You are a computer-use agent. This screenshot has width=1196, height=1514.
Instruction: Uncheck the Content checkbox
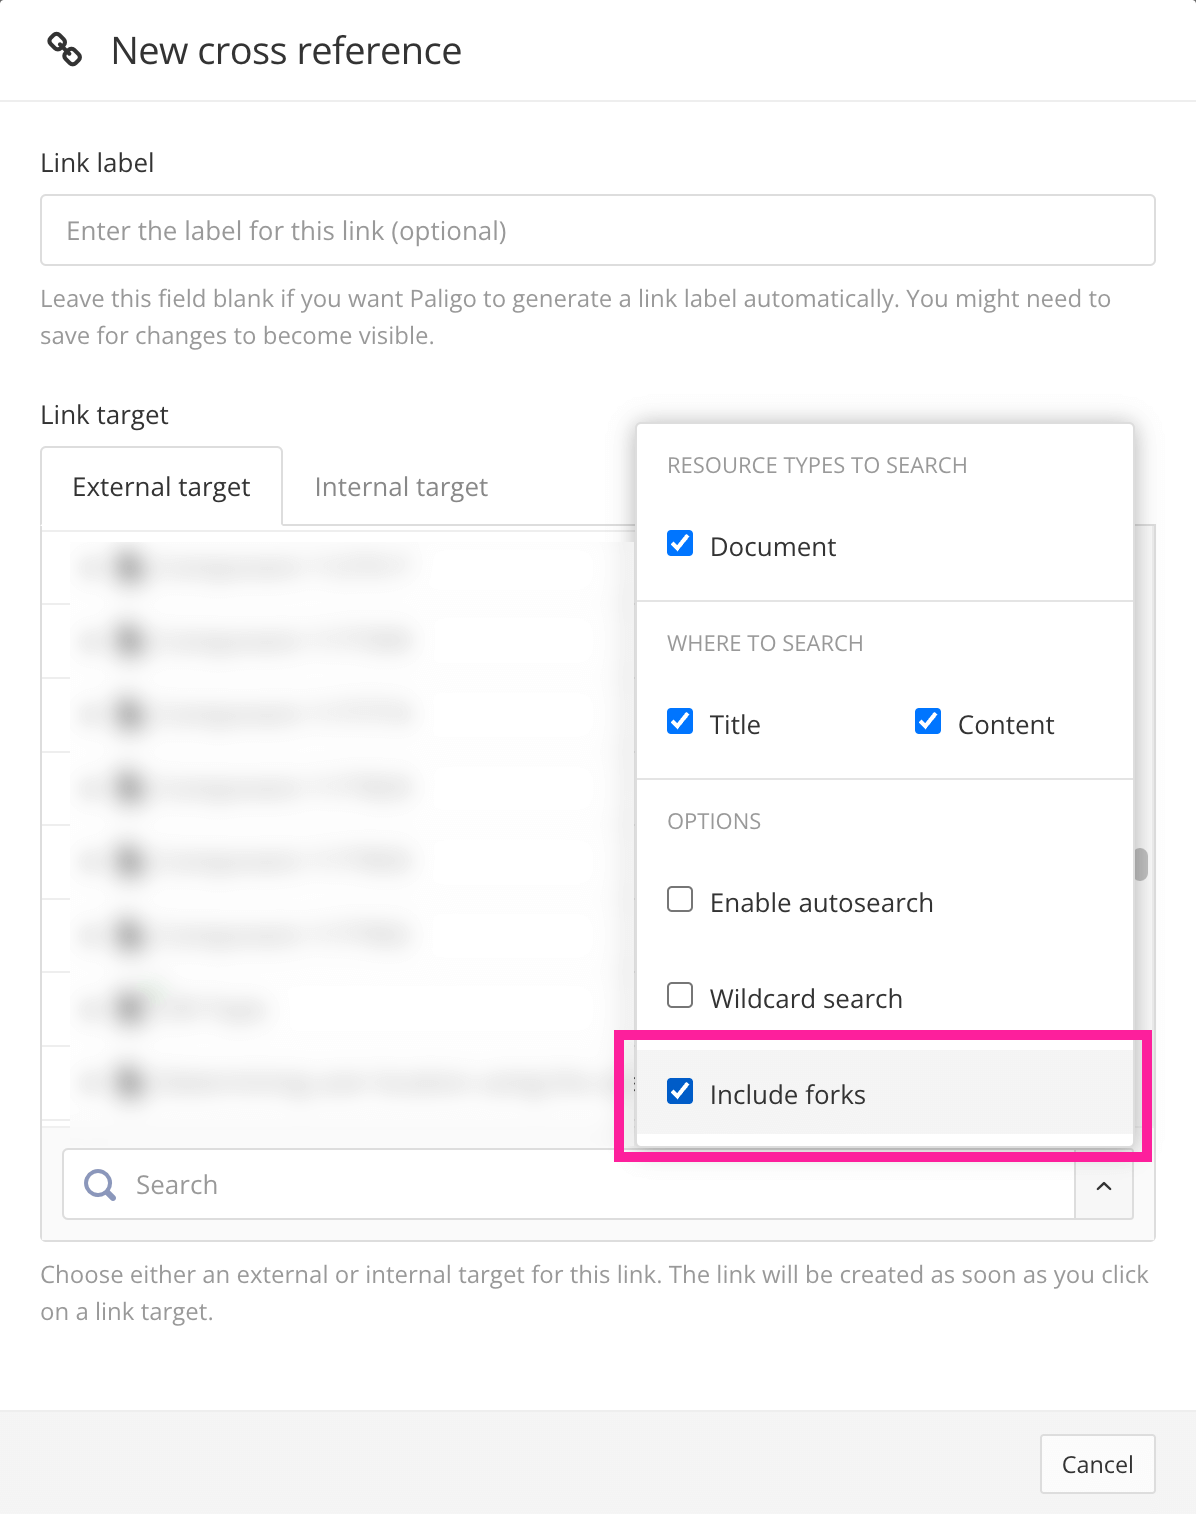[928, 720]
